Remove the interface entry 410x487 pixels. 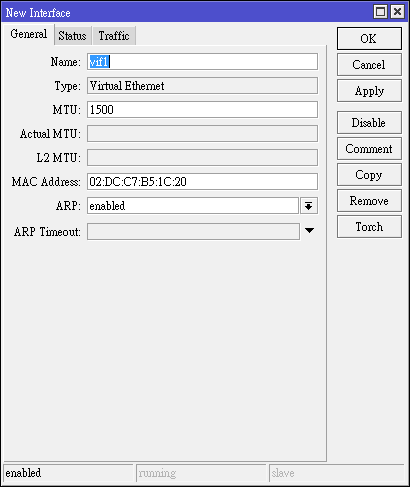click(x=369, y=201)
